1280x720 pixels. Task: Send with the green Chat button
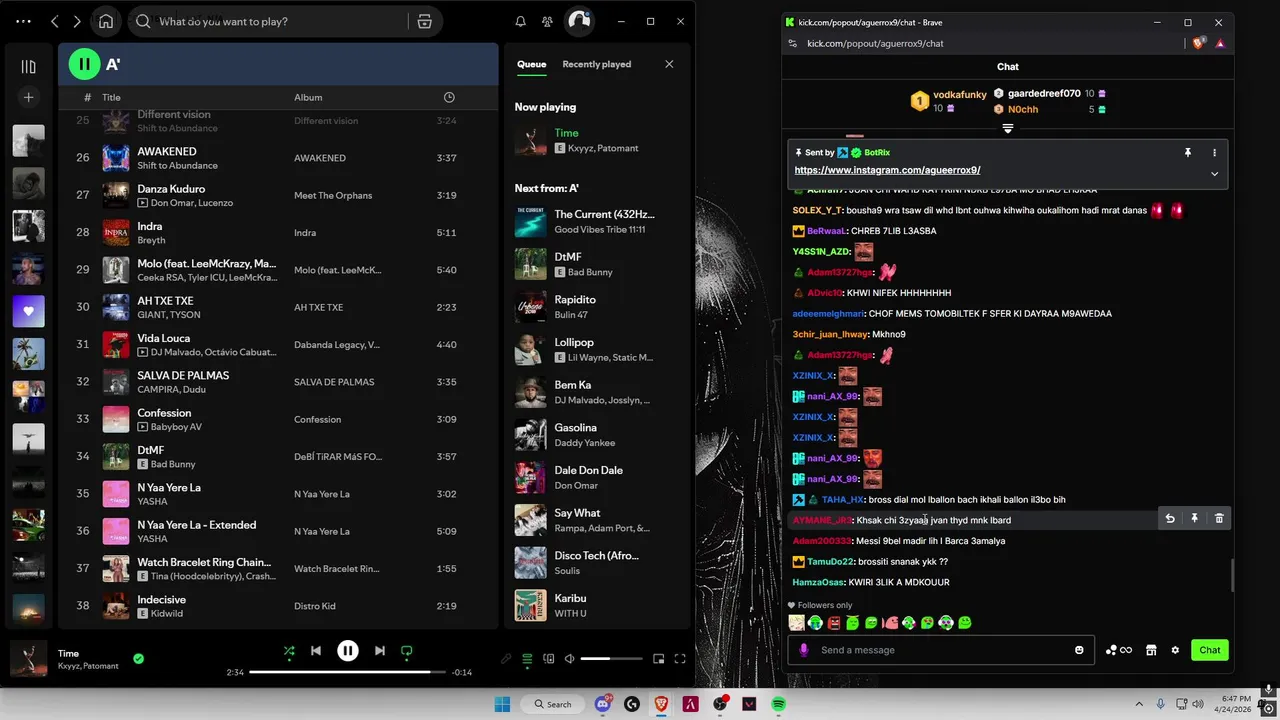[1210, 650]
